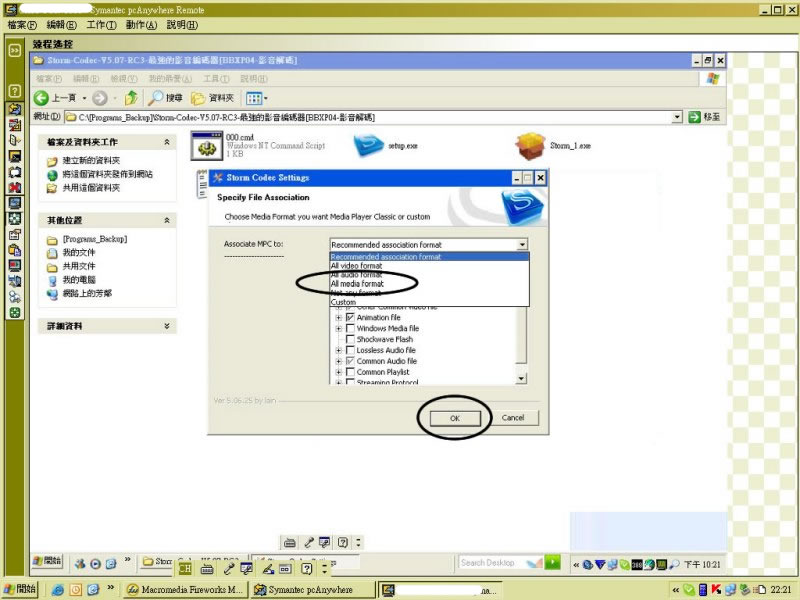Switch to Macromedia Fireworks taskbar button

186,590
